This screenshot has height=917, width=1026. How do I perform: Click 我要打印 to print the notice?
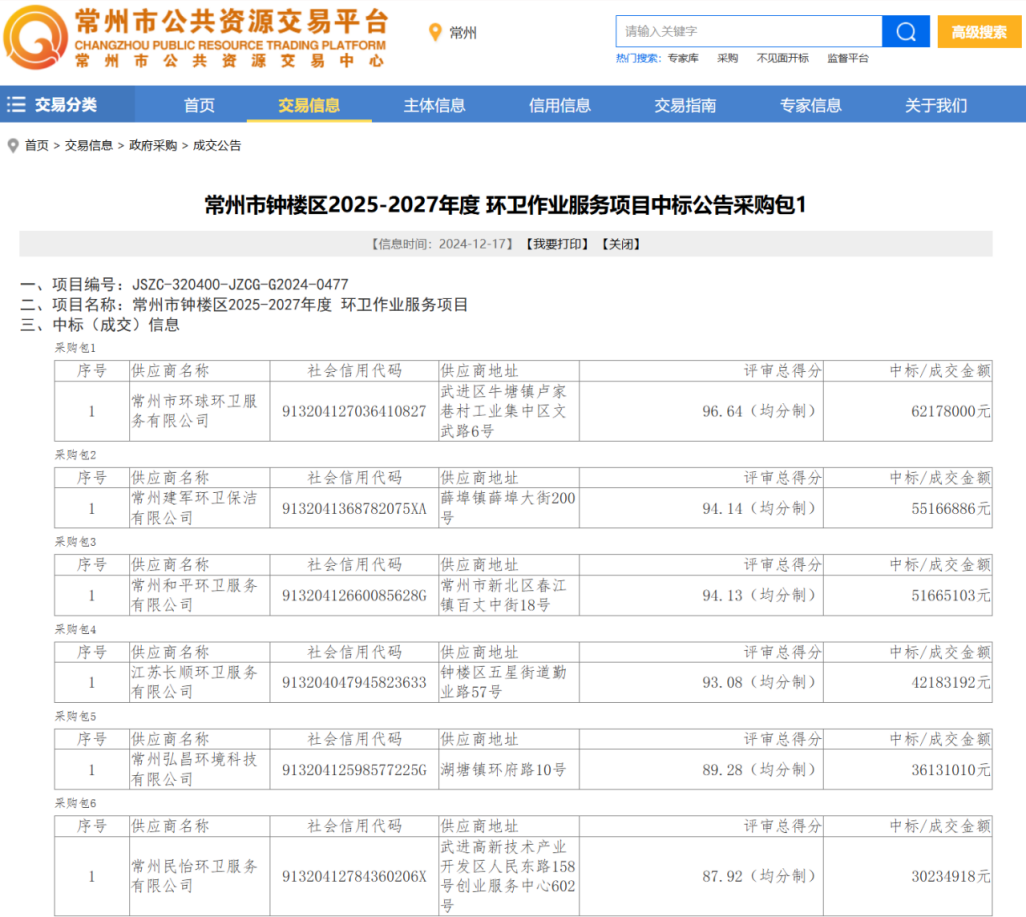[557, 244]
